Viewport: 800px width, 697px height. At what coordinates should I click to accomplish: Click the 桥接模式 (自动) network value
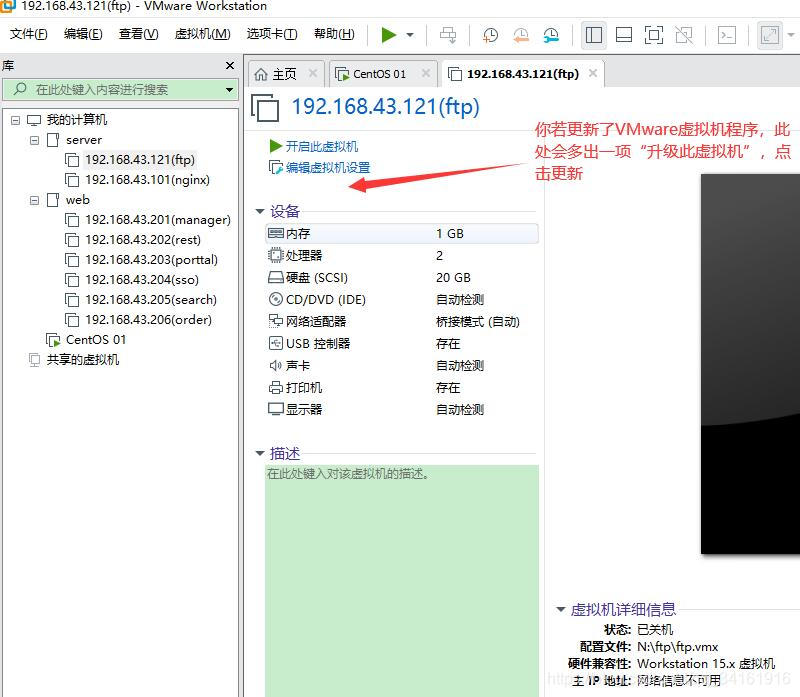(478, 321)
